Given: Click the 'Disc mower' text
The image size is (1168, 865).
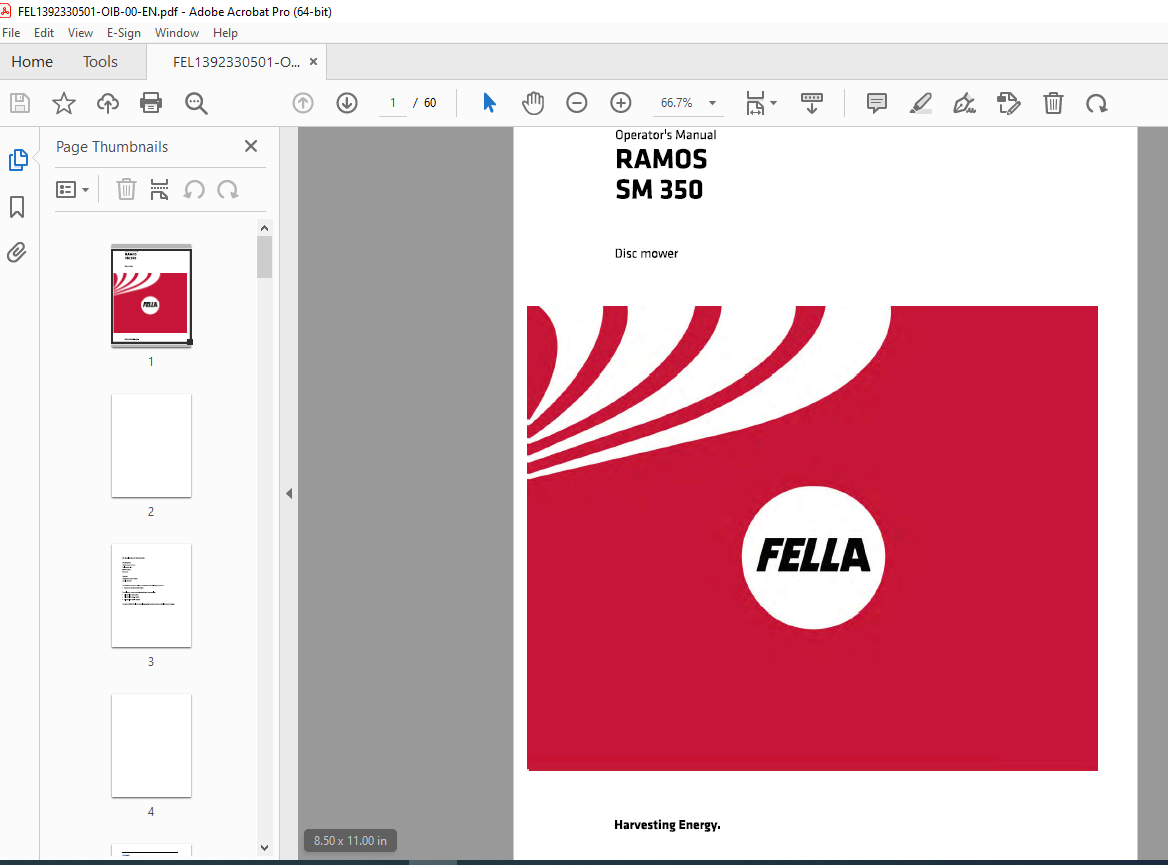Looking at the screenshot, I should click(647, 253).
